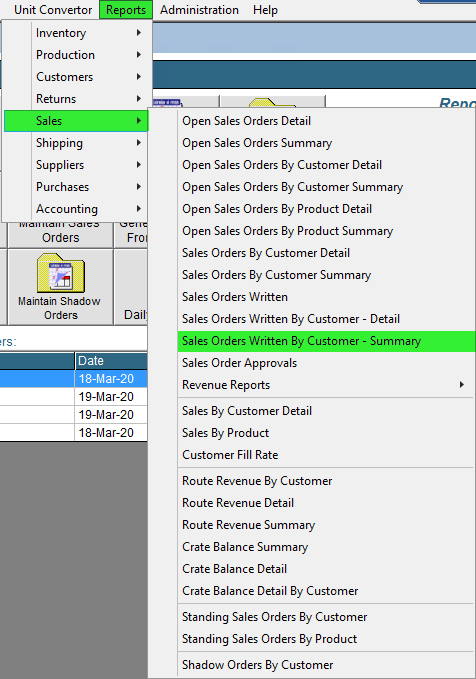Open Sales Orders Written By Customer - Summary
Viewport: 476px width, 679px height.
point(326,341)
